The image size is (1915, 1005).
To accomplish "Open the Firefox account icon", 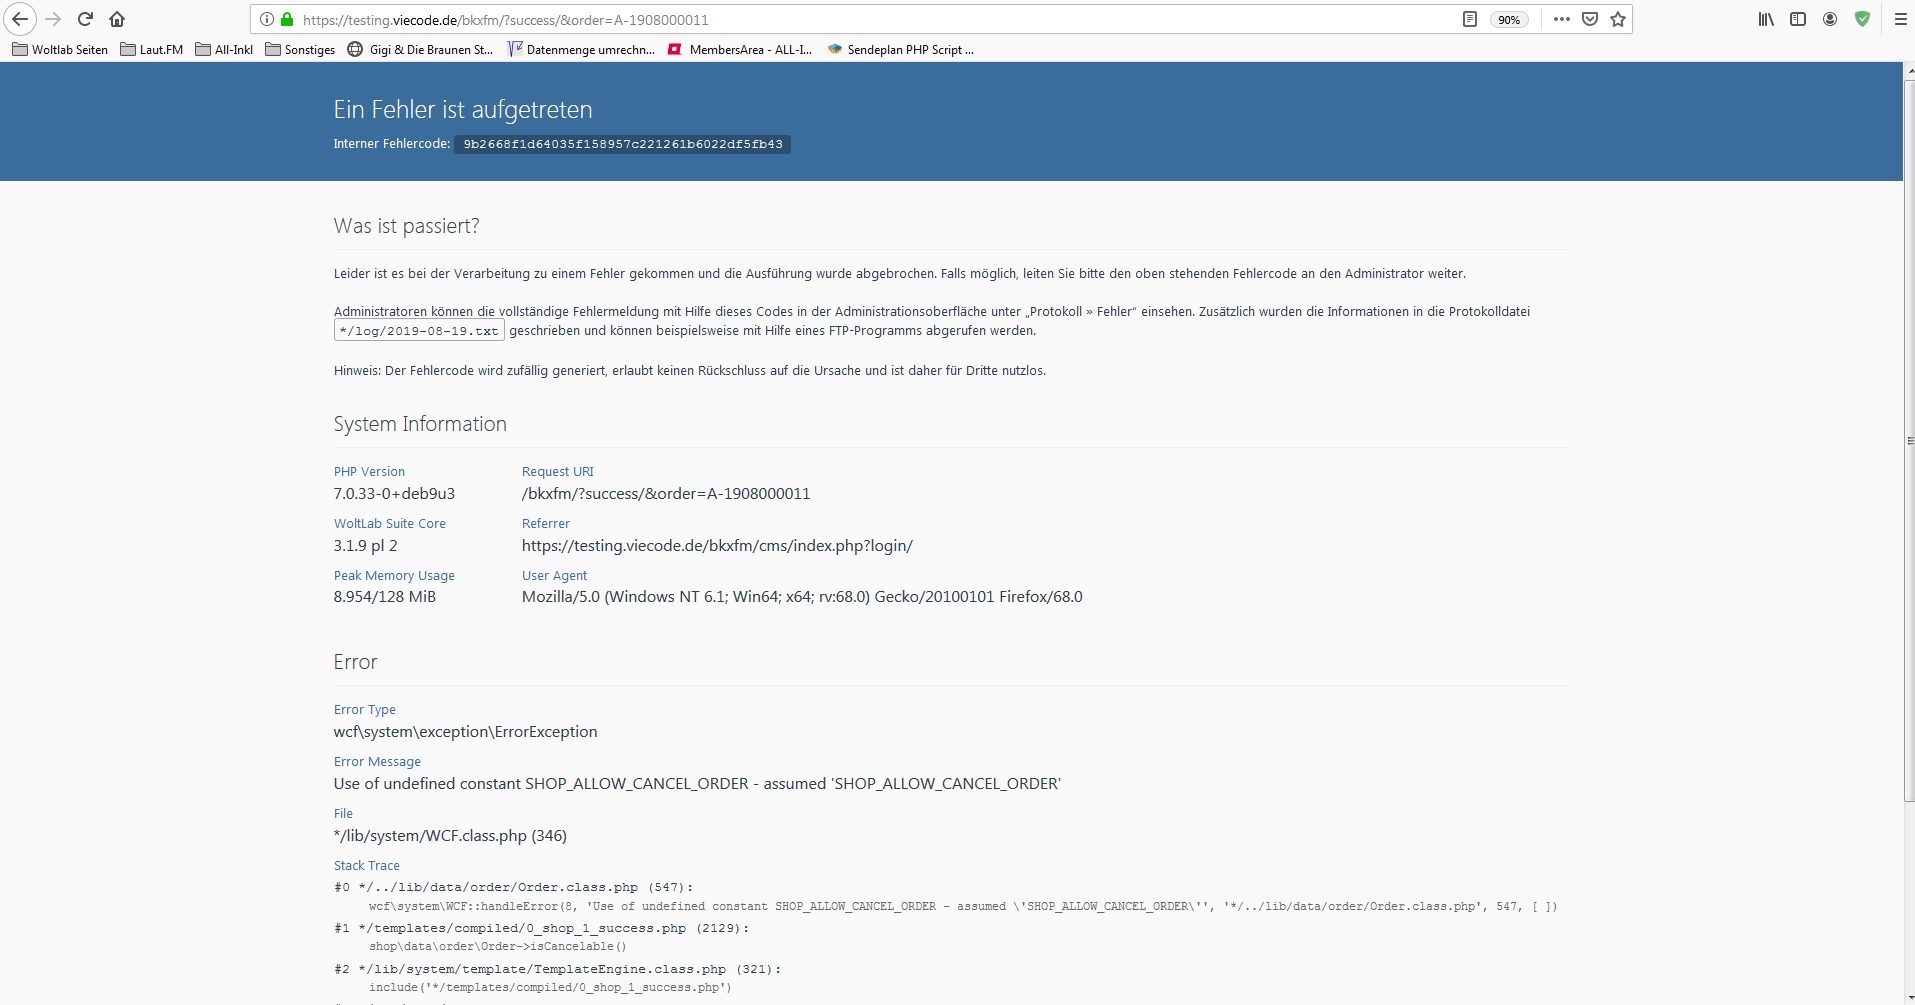I will [1830, 19].
